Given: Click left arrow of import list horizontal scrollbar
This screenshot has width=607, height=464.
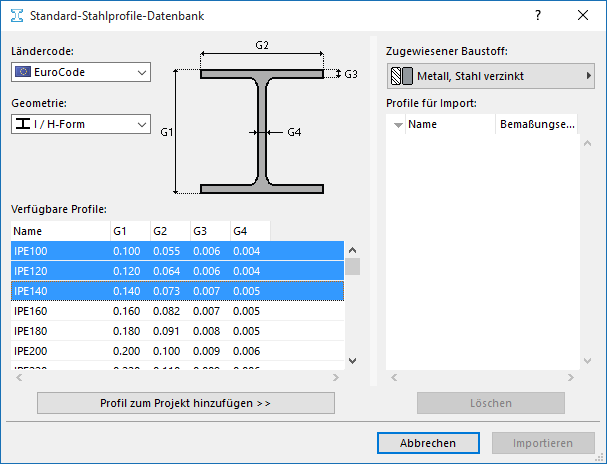Looking at the screenshot, I should tap(394, 377).
